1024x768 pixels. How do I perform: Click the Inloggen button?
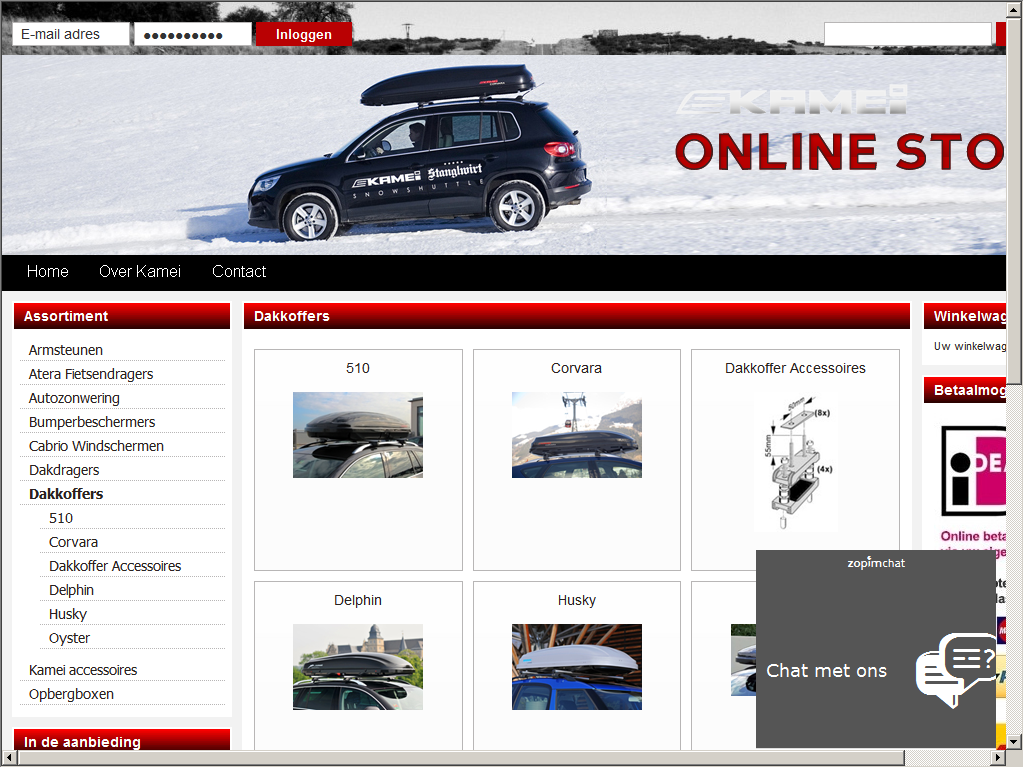click(304, 34)
